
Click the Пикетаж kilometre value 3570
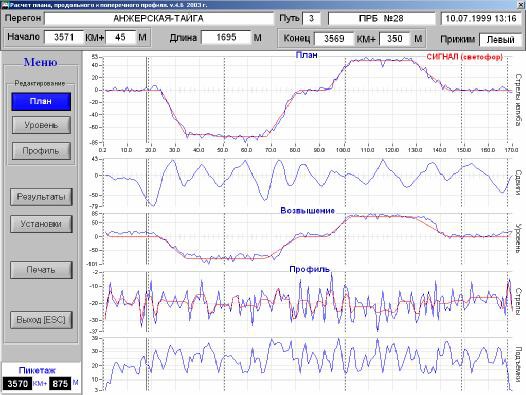coord(17,383)
